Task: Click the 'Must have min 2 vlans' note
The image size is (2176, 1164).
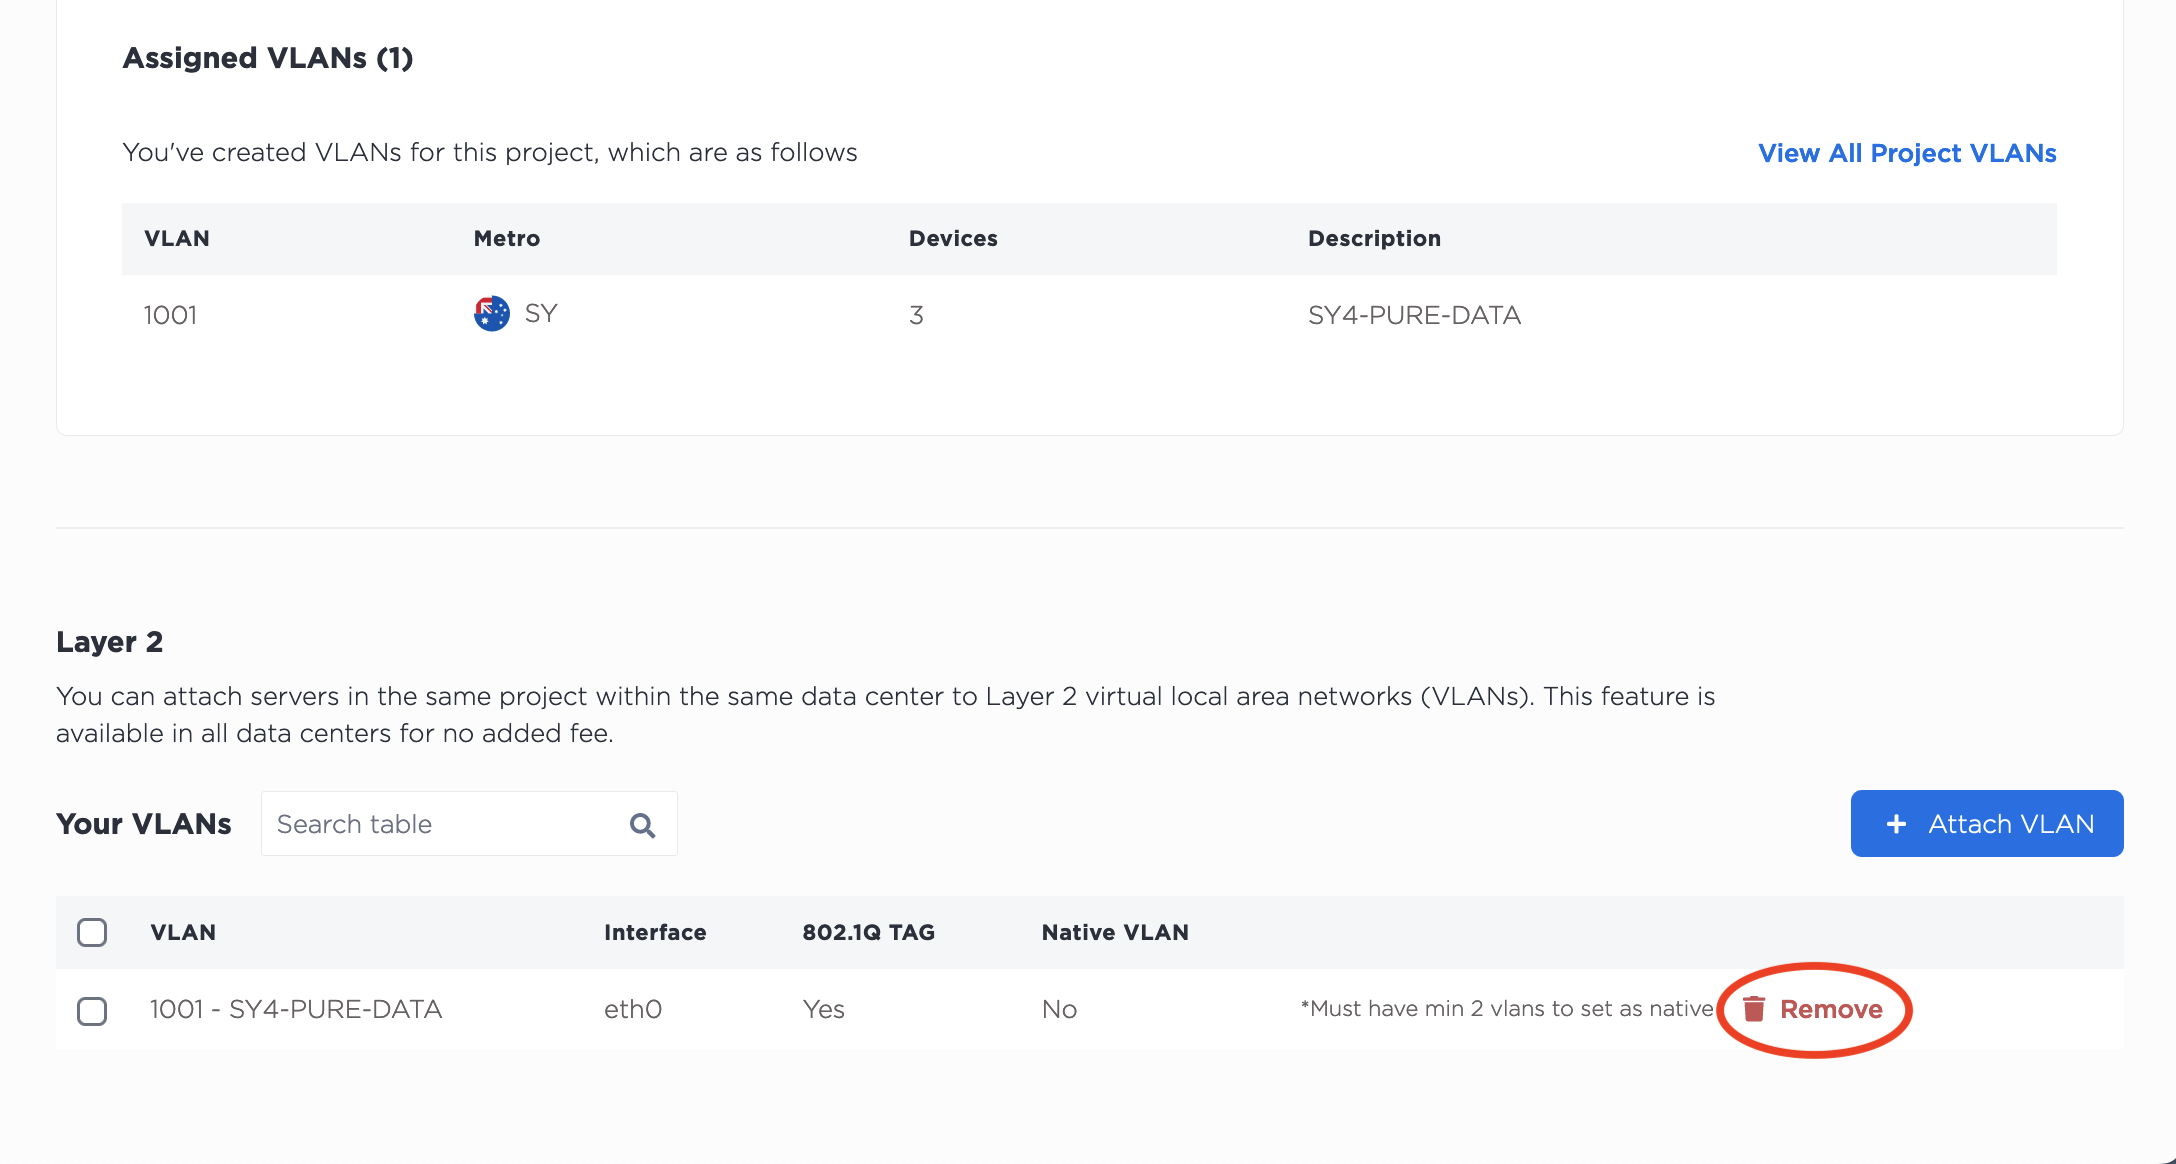Action: 1507,1009
